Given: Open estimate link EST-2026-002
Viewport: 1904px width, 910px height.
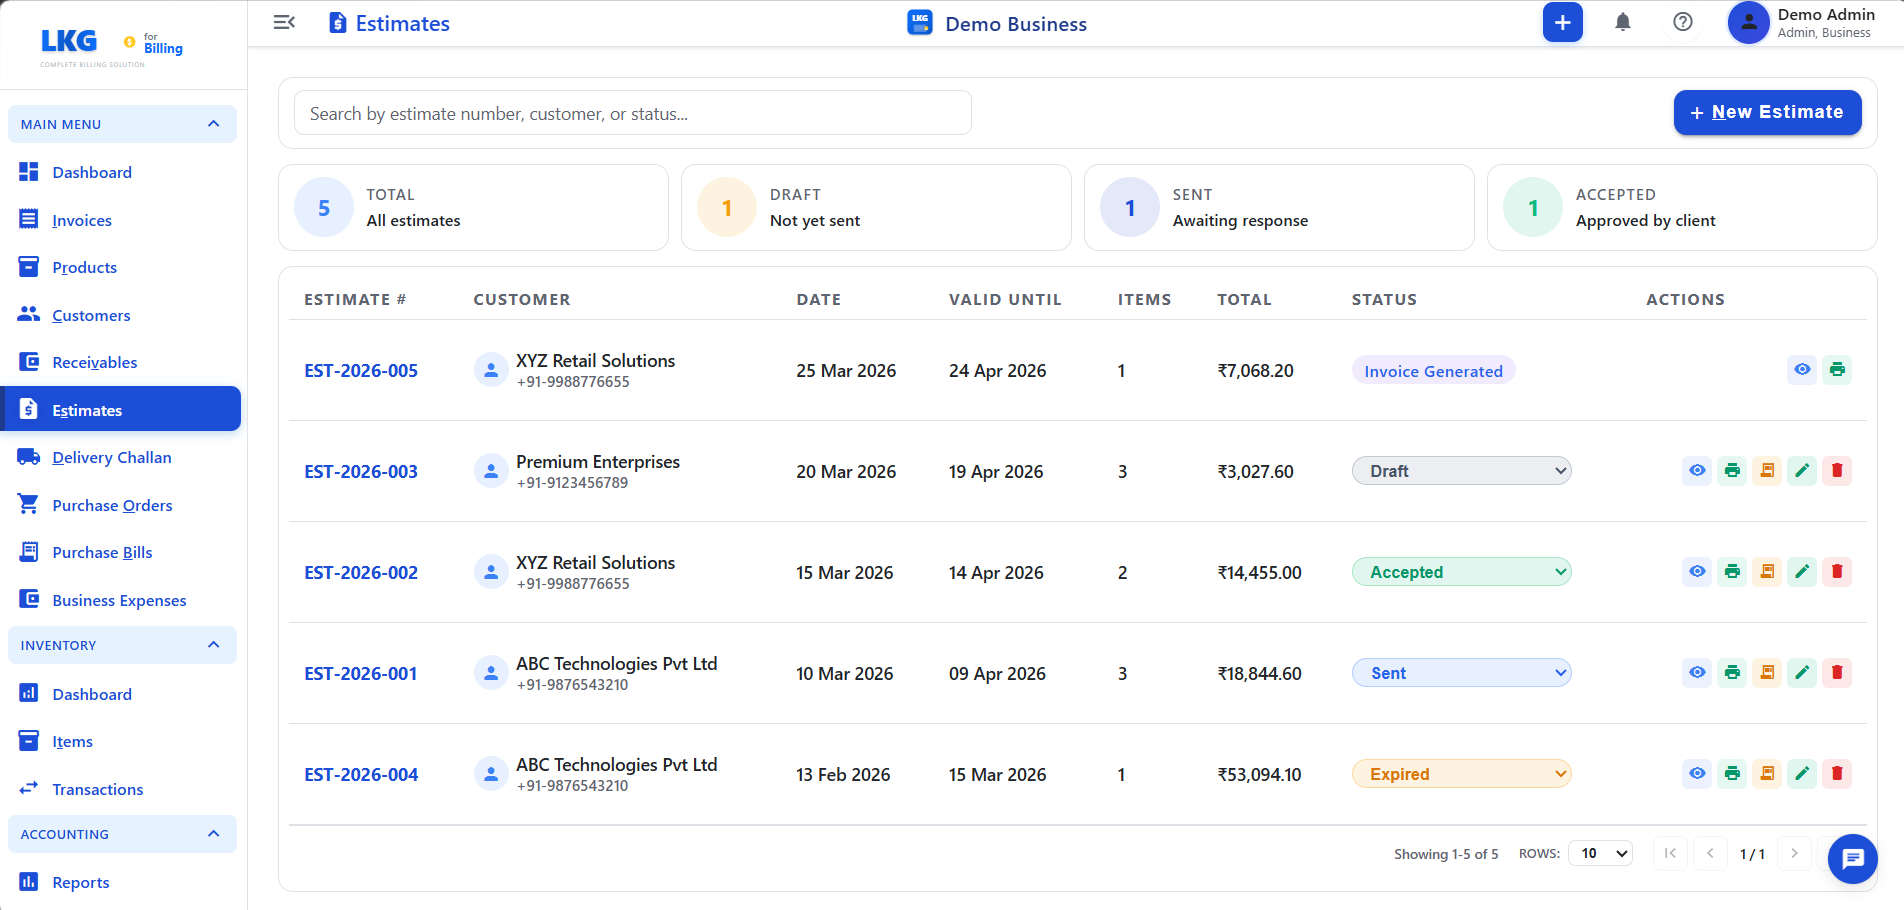Looking at the screenshot, I should tap(361, 572).
